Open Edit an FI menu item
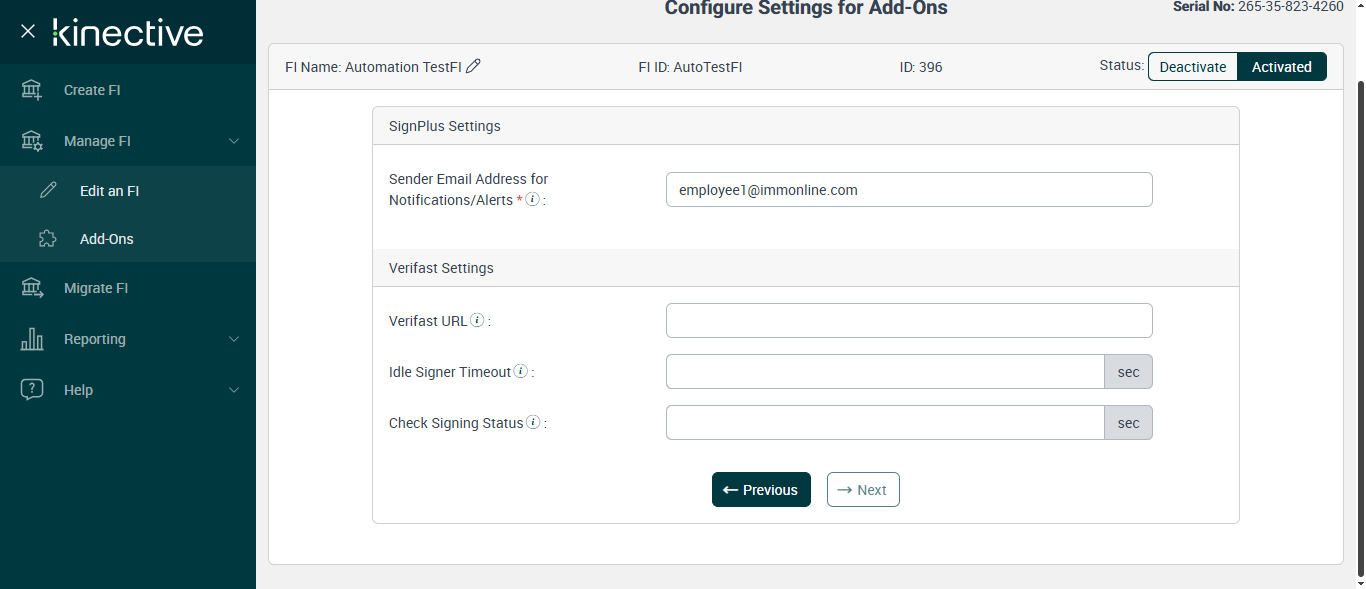 pos(109,191)
